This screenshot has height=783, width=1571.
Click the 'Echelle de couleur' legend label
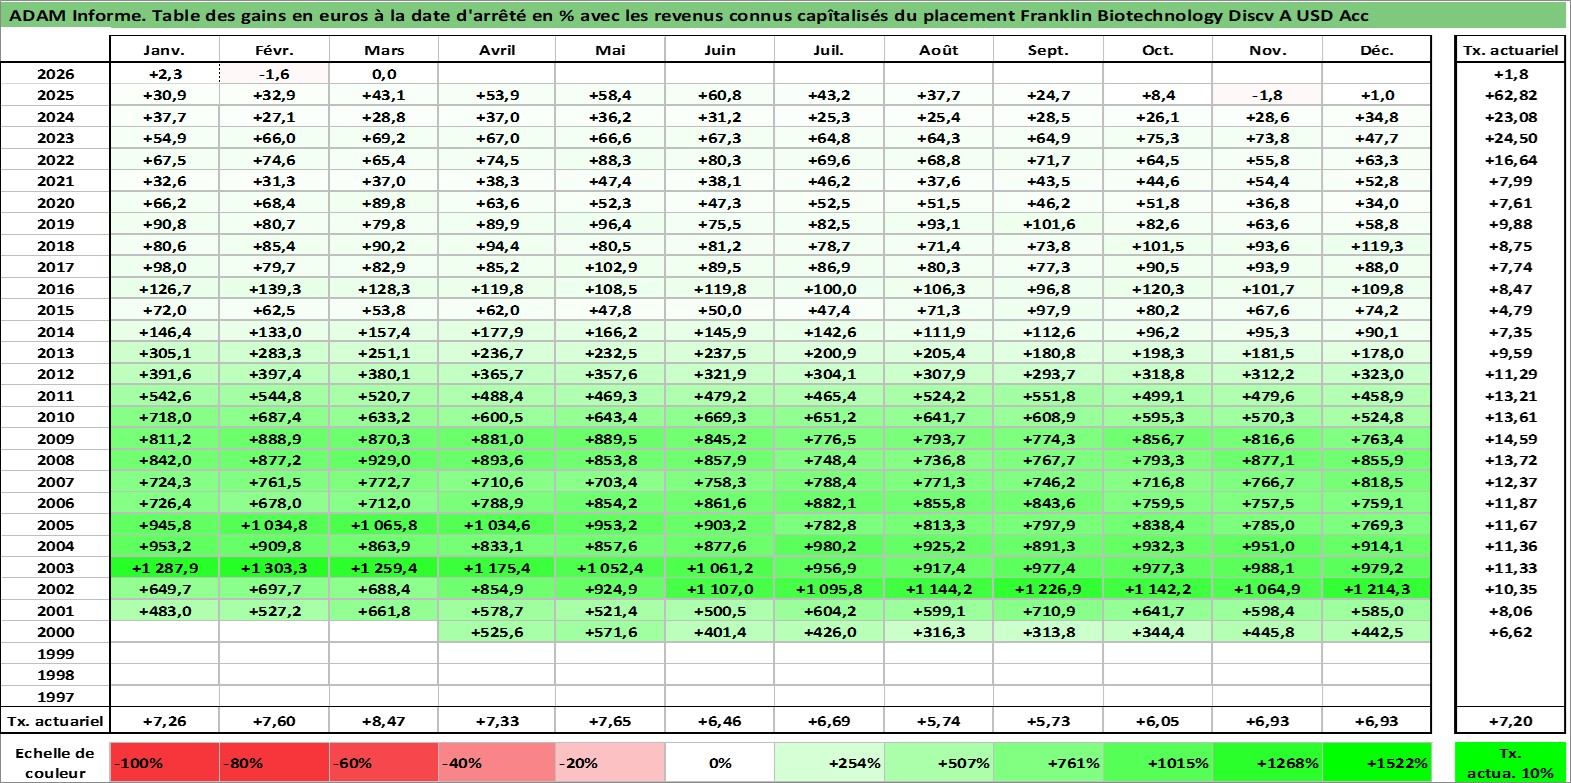(55, 763)
